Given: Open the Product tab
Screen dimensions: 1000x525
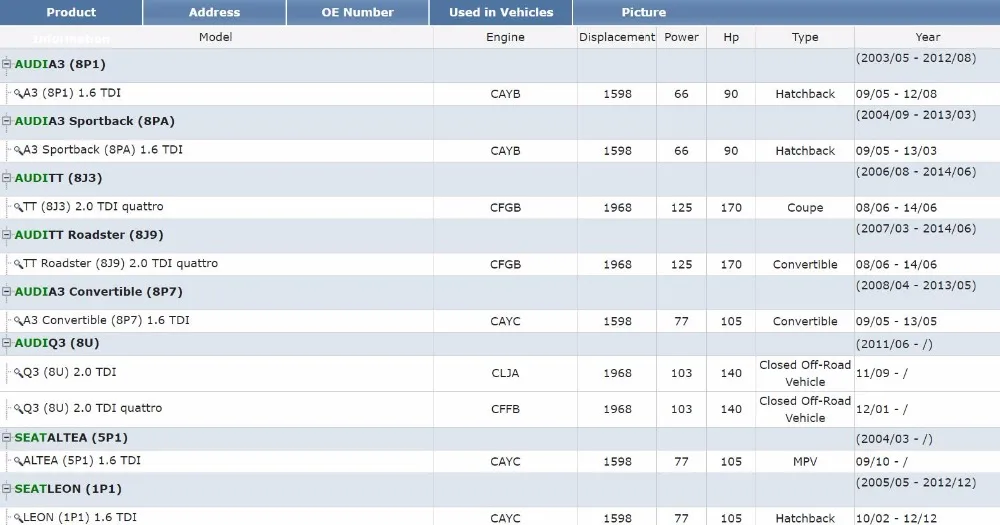Looking at the screenshot, I should 71,12.
